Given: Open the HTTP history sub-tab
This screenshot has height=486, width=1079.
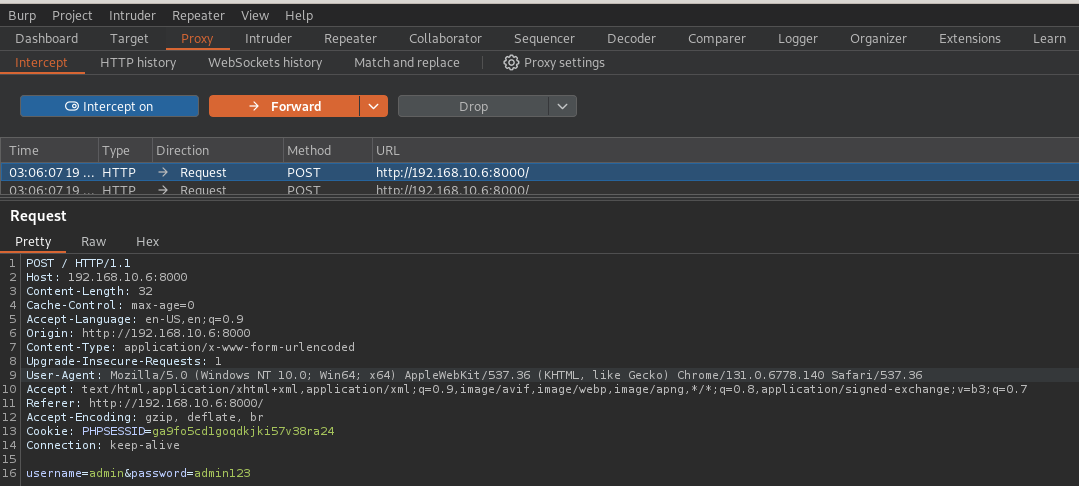Looking at the screenshot, I should 138,63.
